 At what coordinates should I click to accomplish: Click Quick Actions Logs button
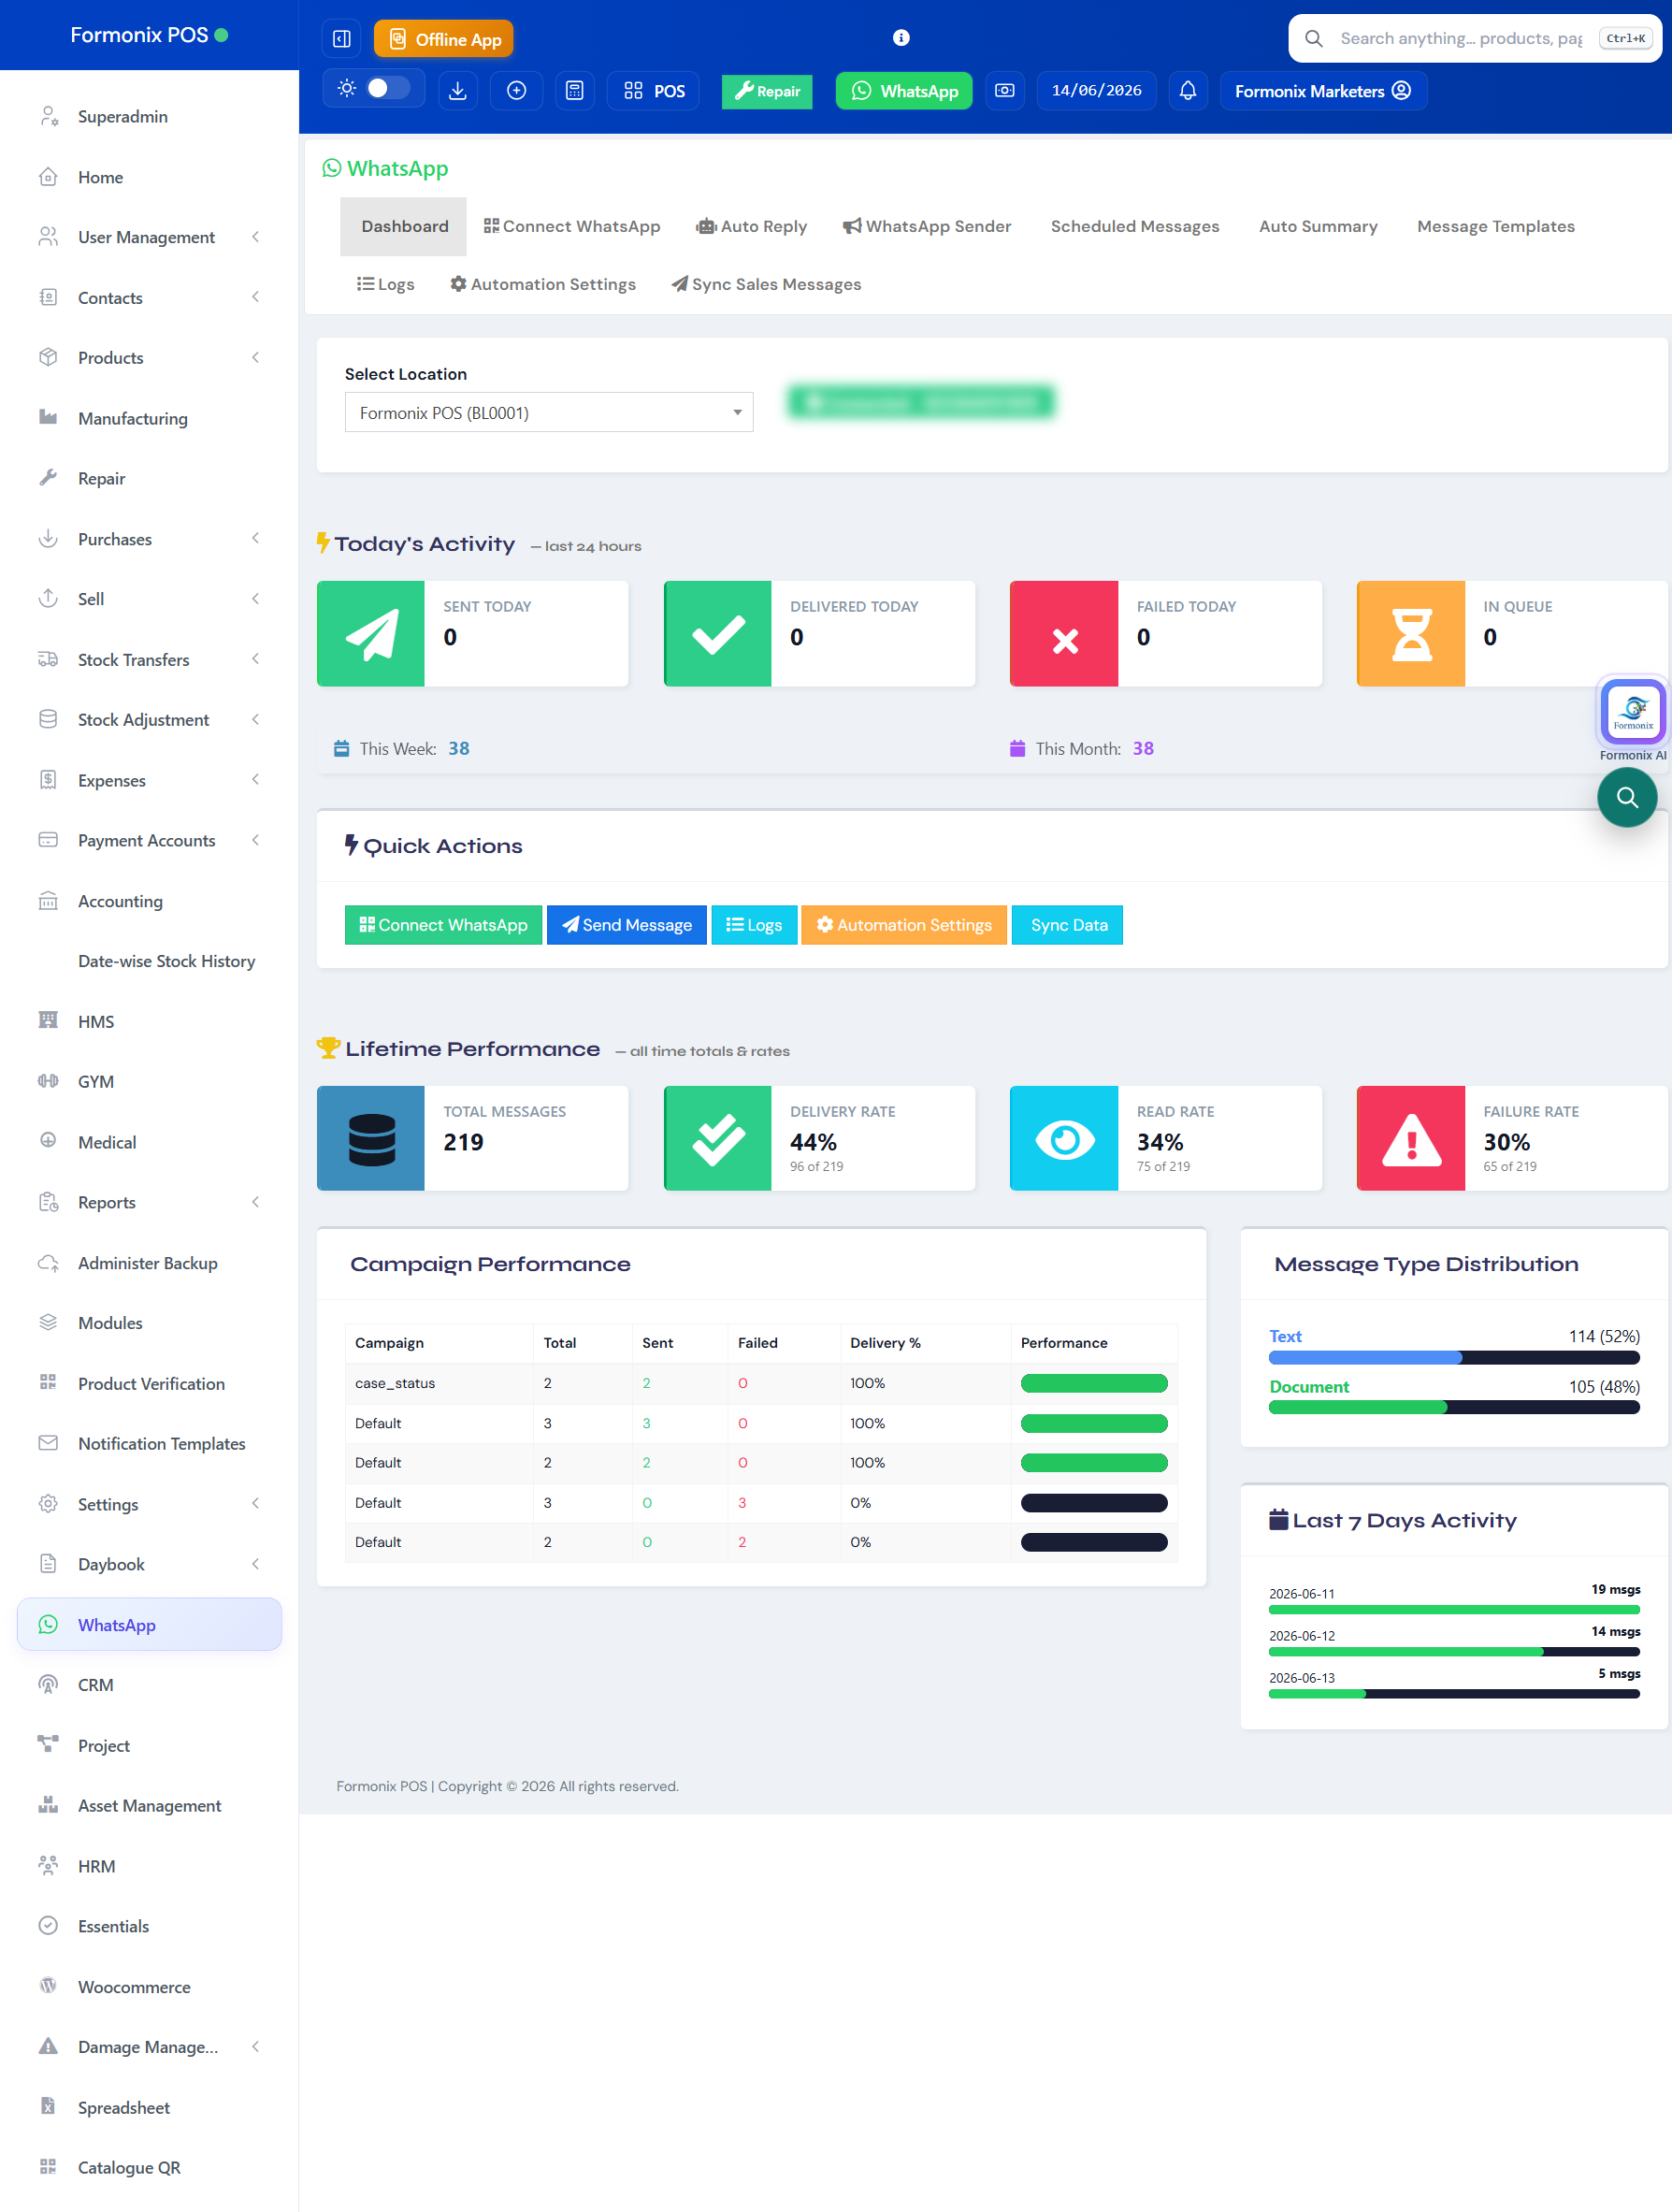coord(754,925)
